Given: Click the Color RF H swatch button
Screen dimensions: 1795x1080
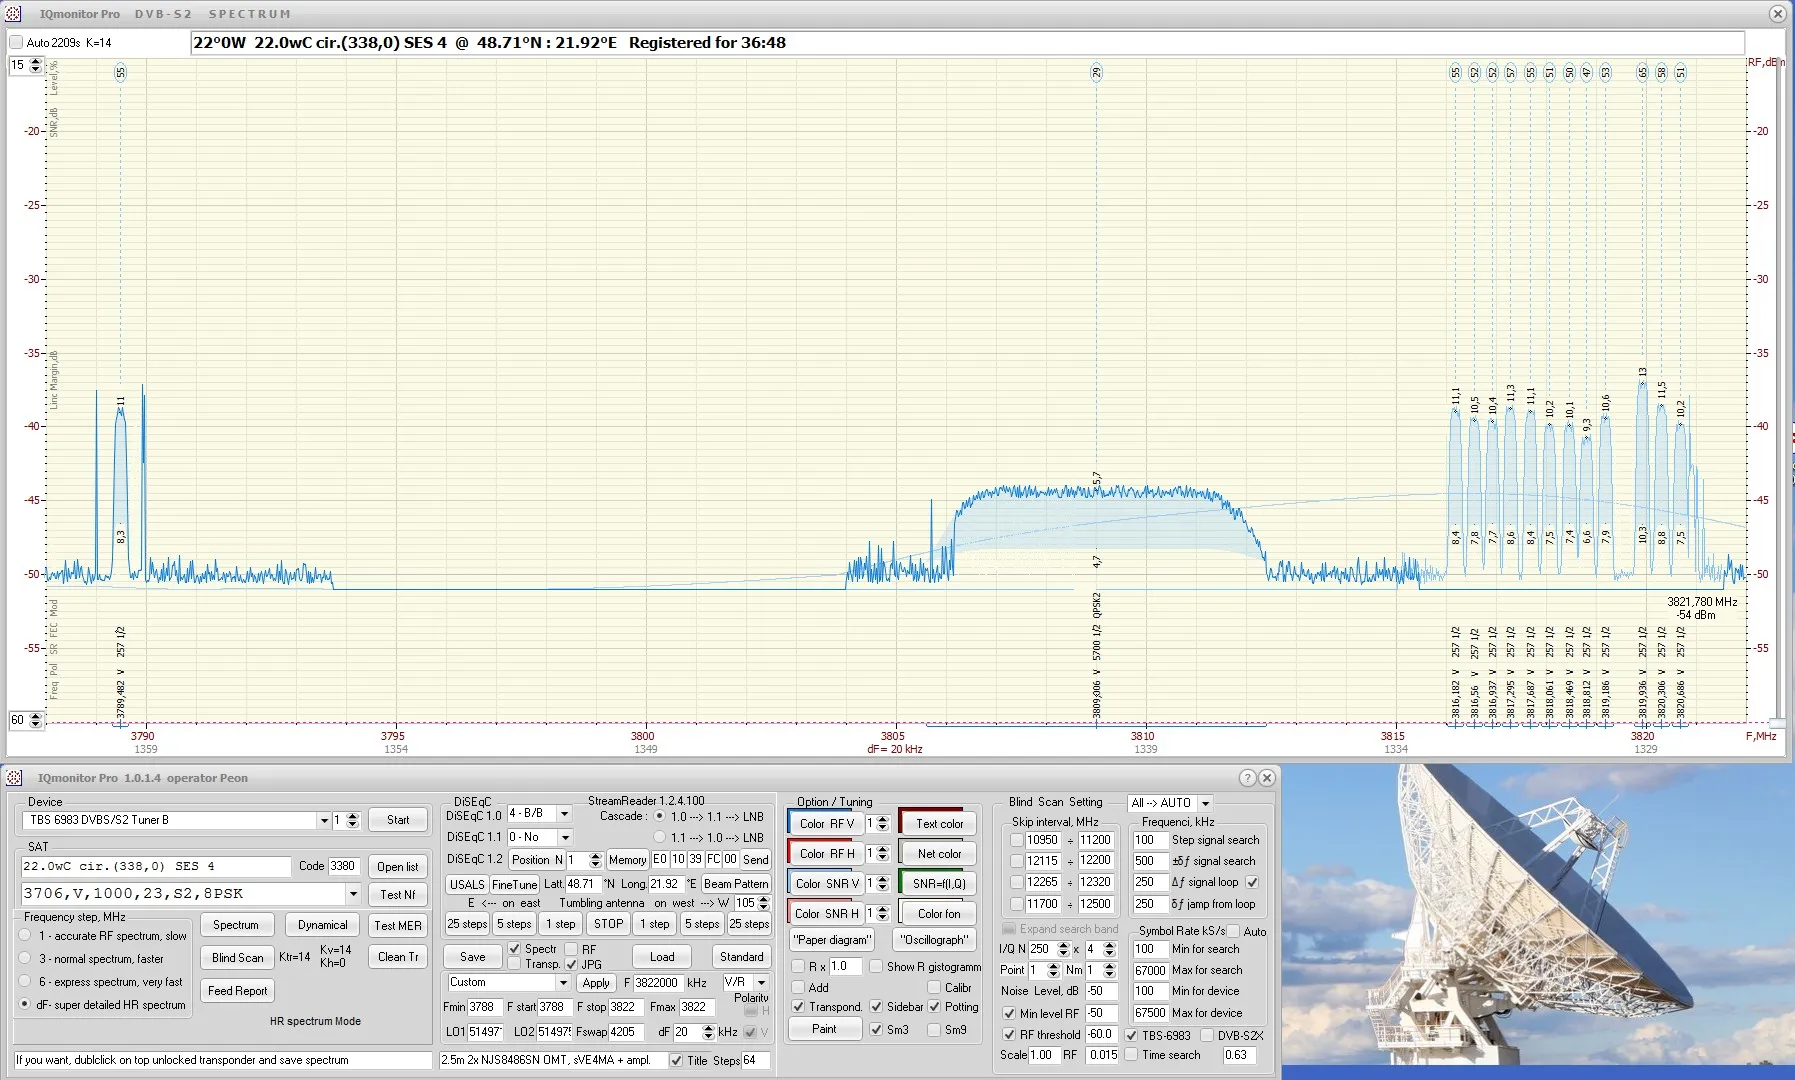Looking at the screenshot, I should click(x=826, y=853).
